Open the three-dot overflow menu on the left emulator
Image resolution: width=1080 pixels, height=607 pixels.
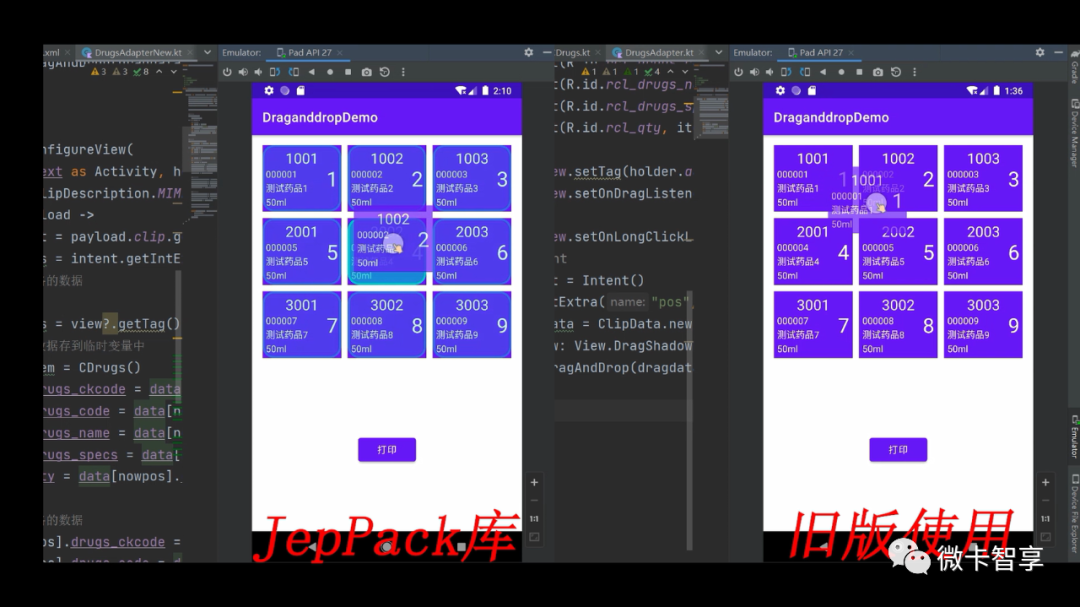pos(404,71)
